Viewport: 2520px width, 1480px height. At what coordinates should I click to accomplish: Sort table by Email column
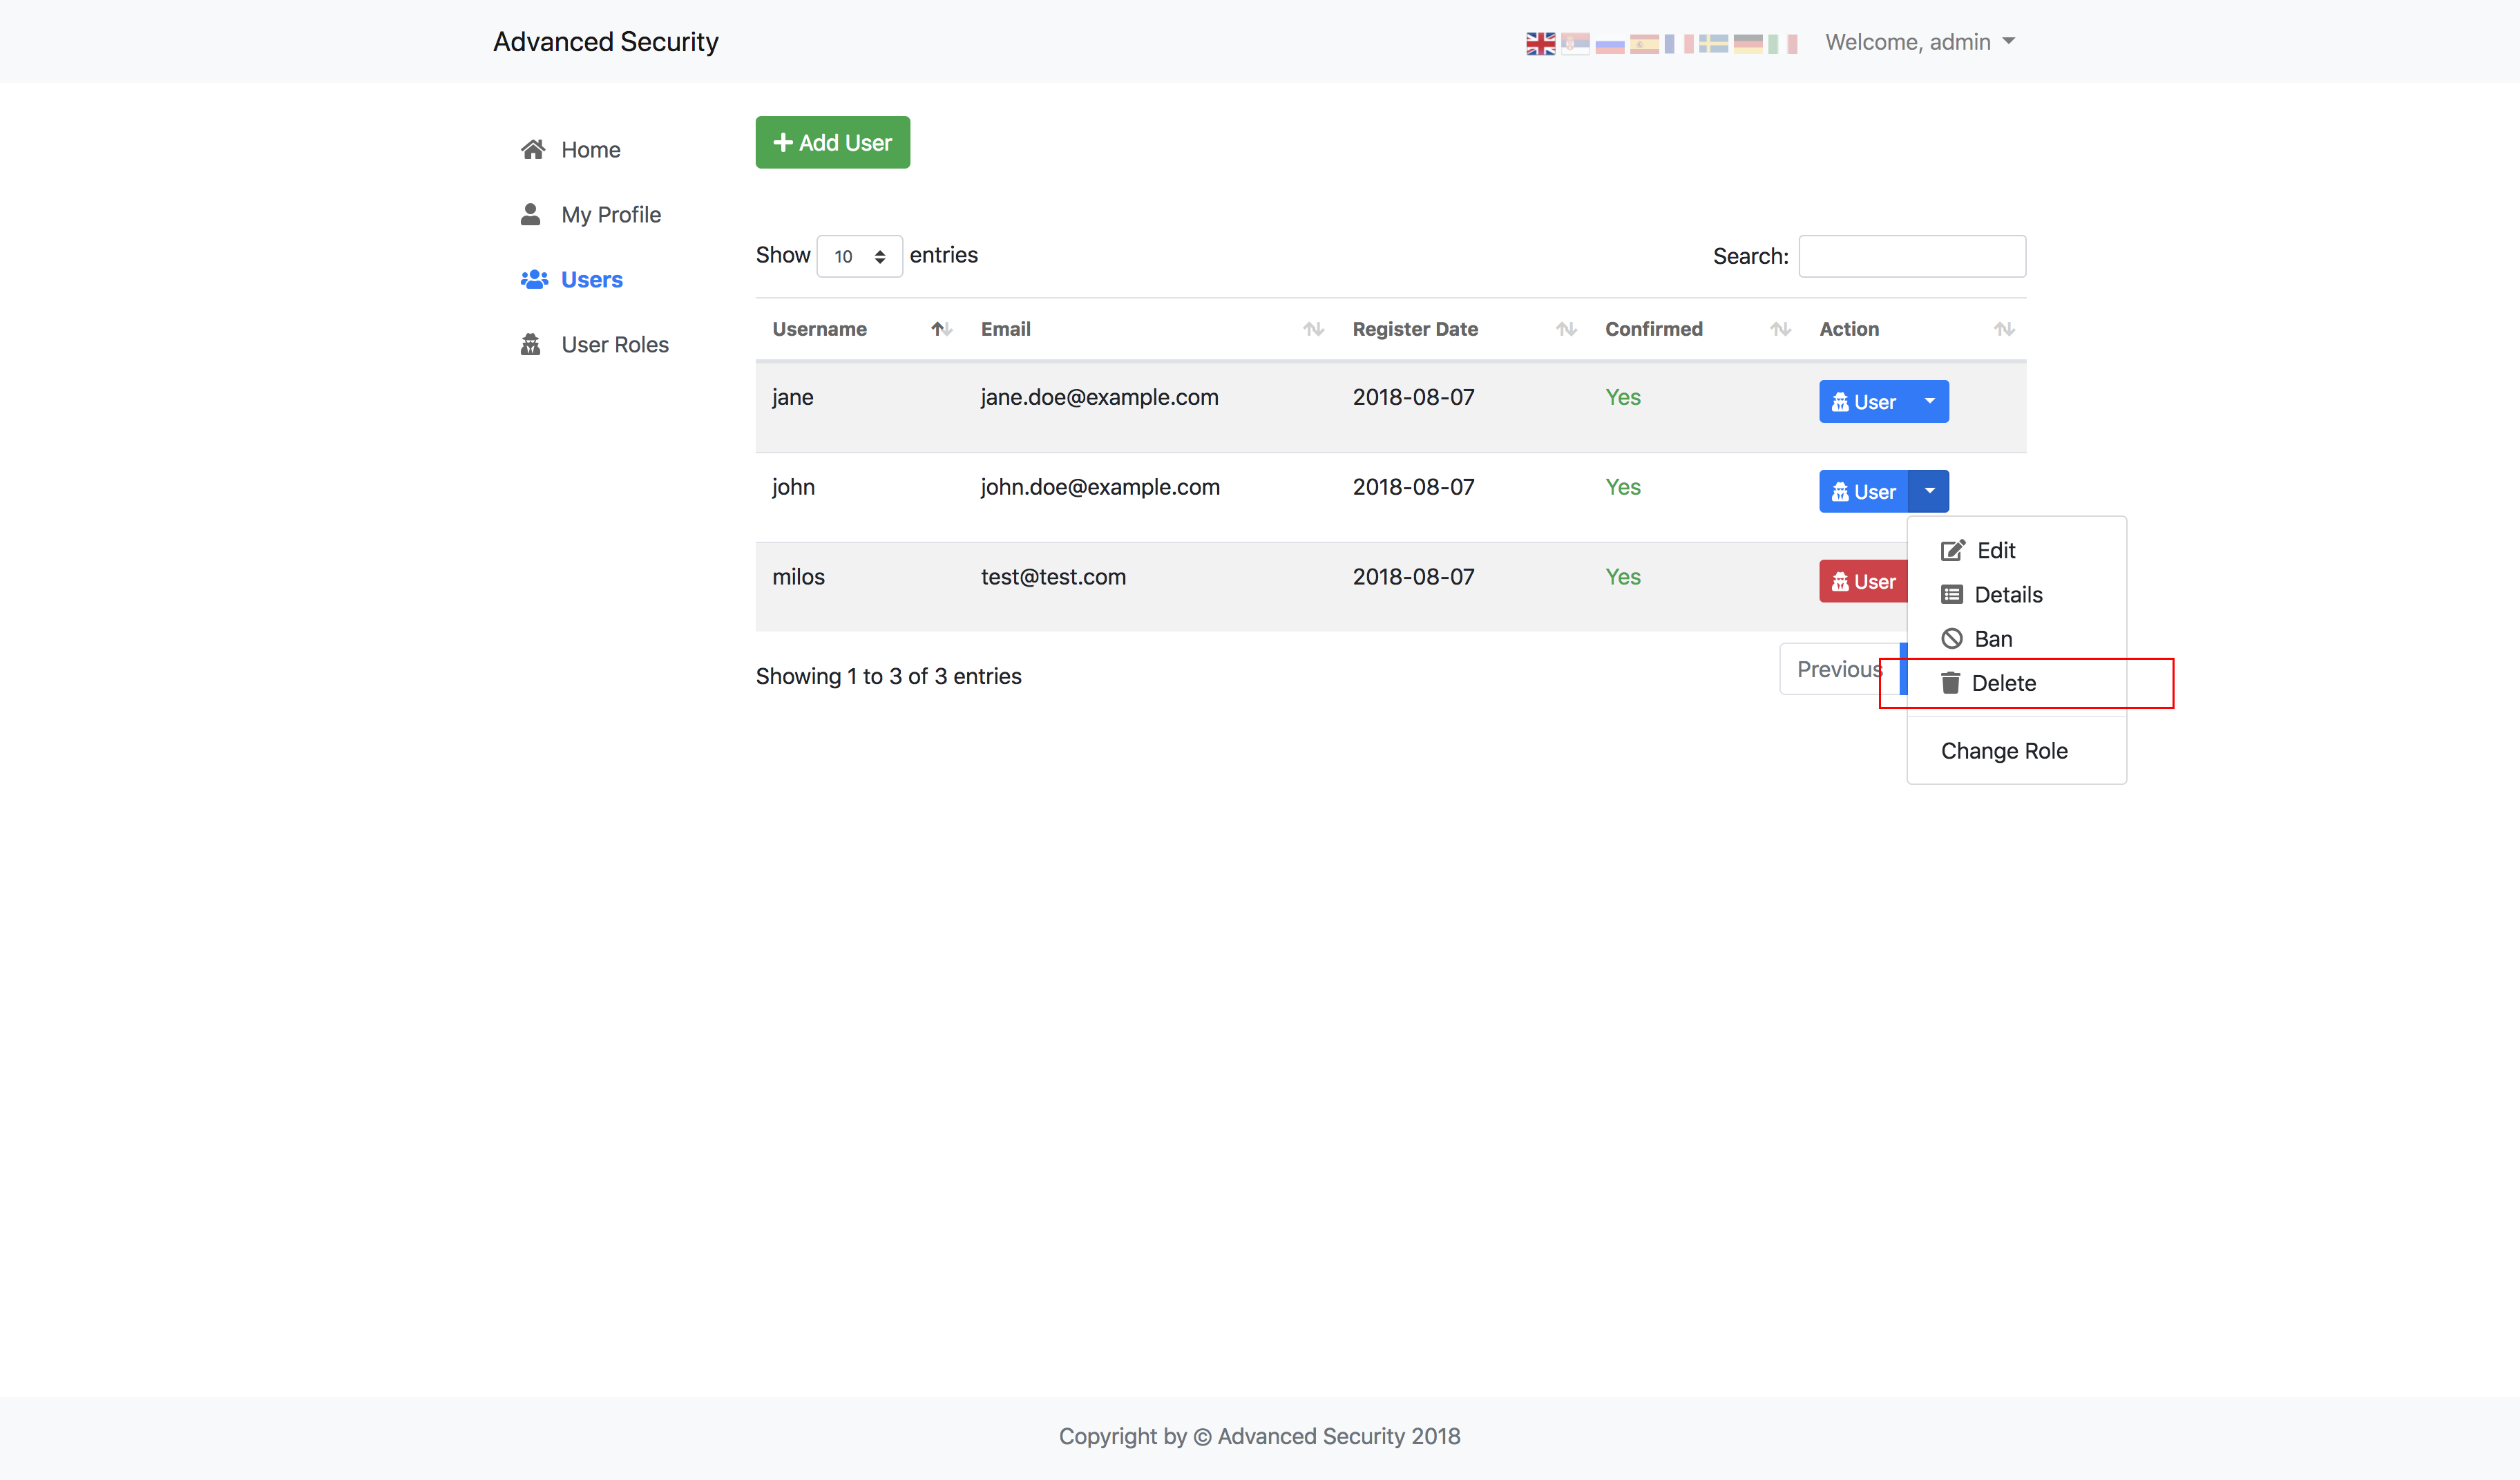1005,329
